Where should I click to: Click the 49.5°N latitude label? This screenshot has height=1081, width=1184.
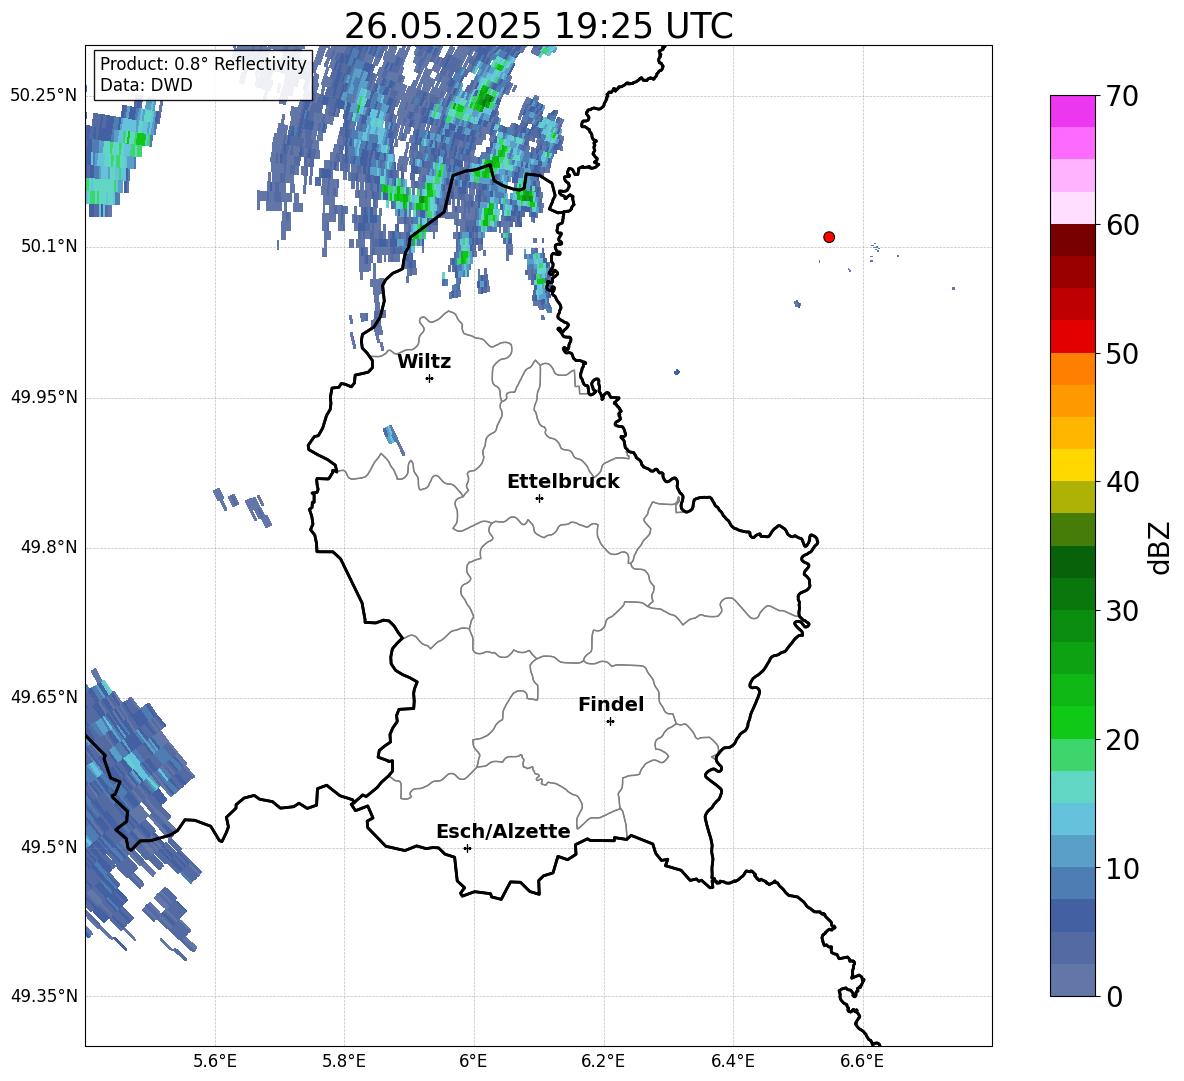click(50, 846)
